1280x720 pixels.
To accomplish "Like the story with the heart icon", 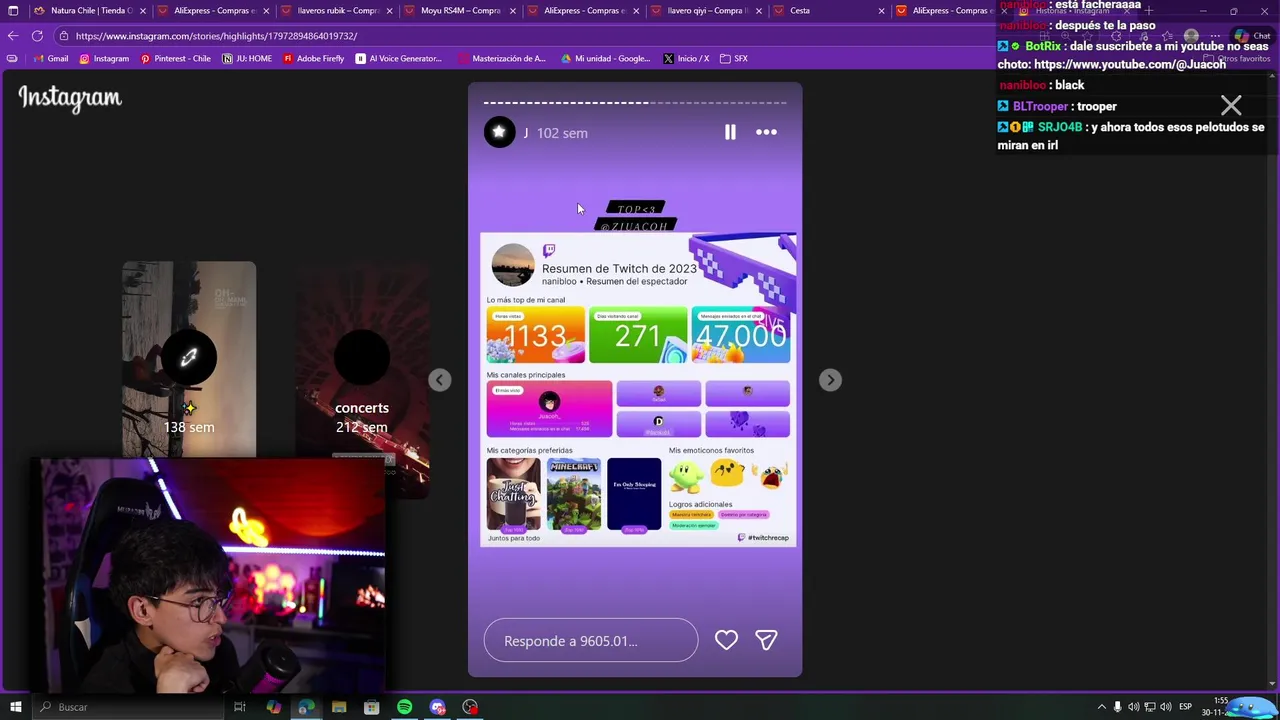I will click(x=726, y=640).
